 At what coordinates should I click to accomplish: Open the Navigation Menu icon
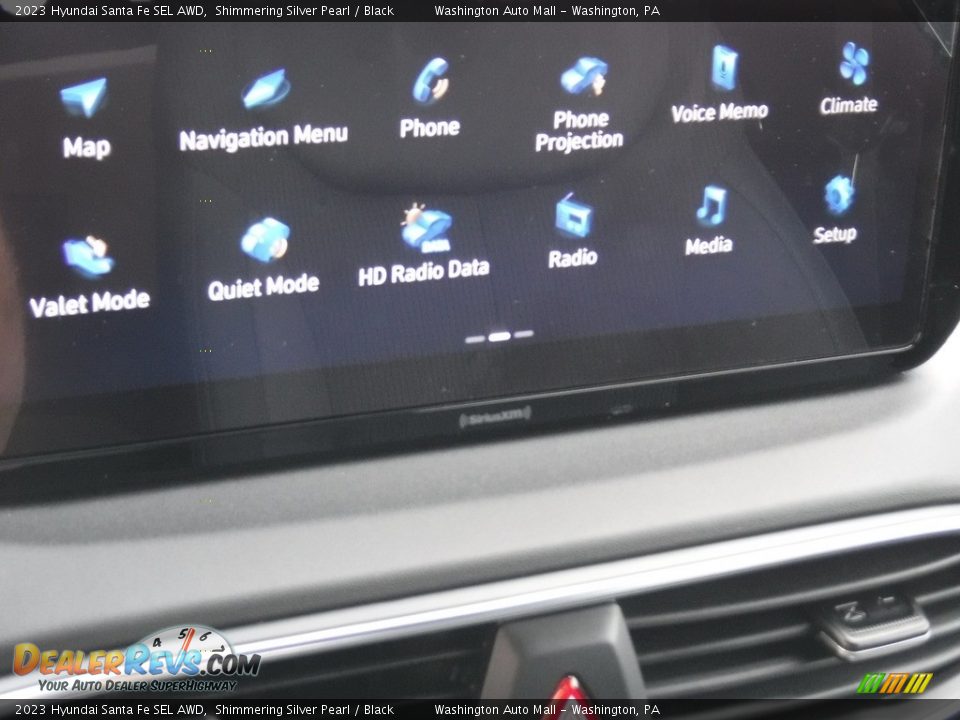[x=265, y=90]
